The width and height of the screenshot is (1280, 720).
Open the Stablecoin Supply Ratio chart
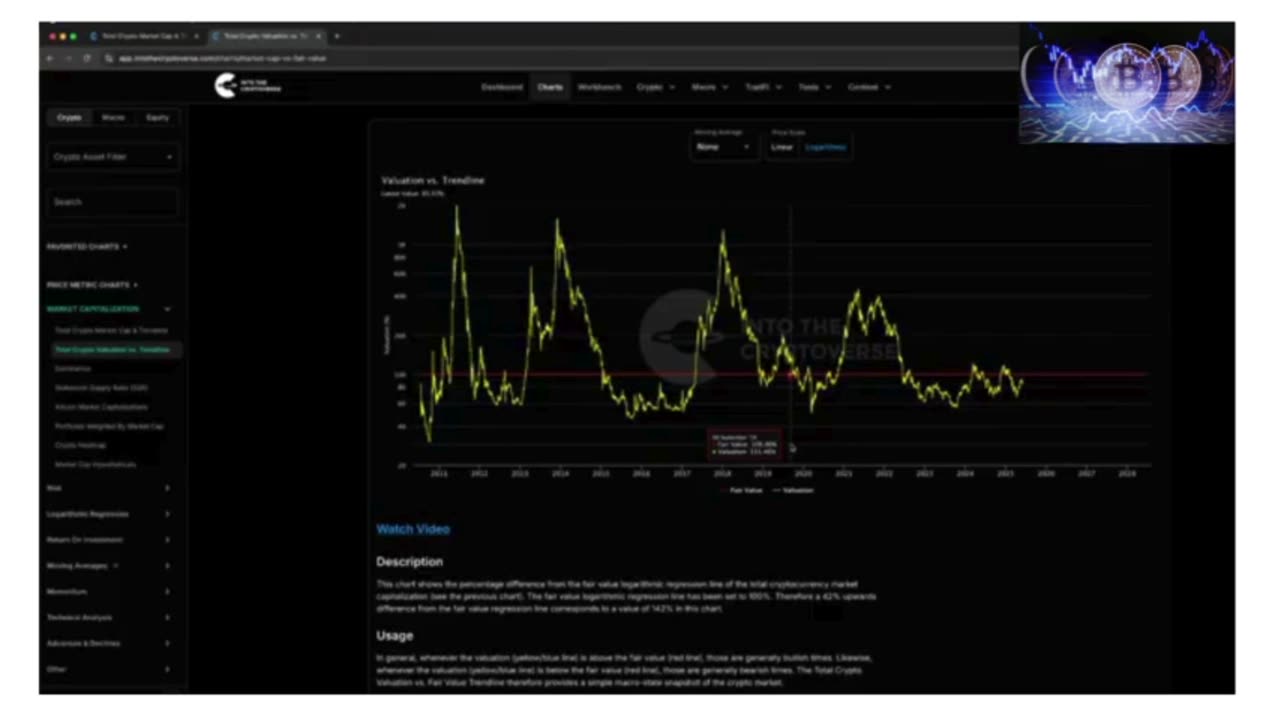click(x=102, y=388)
